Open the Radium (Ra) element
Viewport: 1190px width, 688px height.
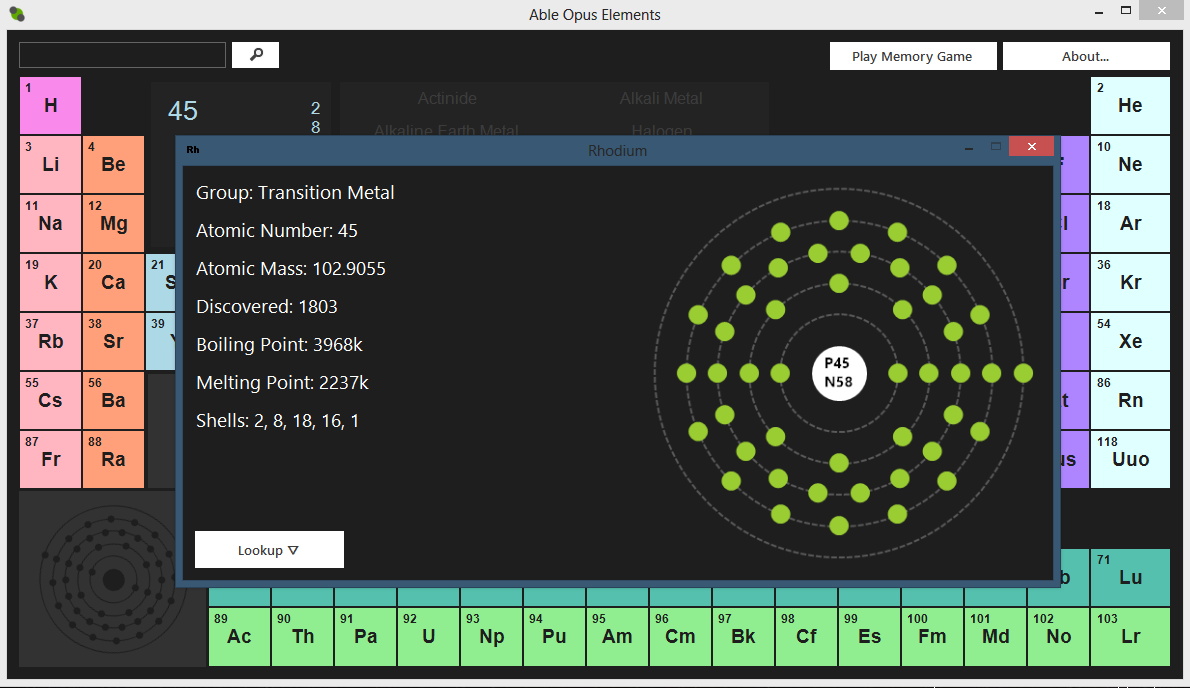coord(113,460)
